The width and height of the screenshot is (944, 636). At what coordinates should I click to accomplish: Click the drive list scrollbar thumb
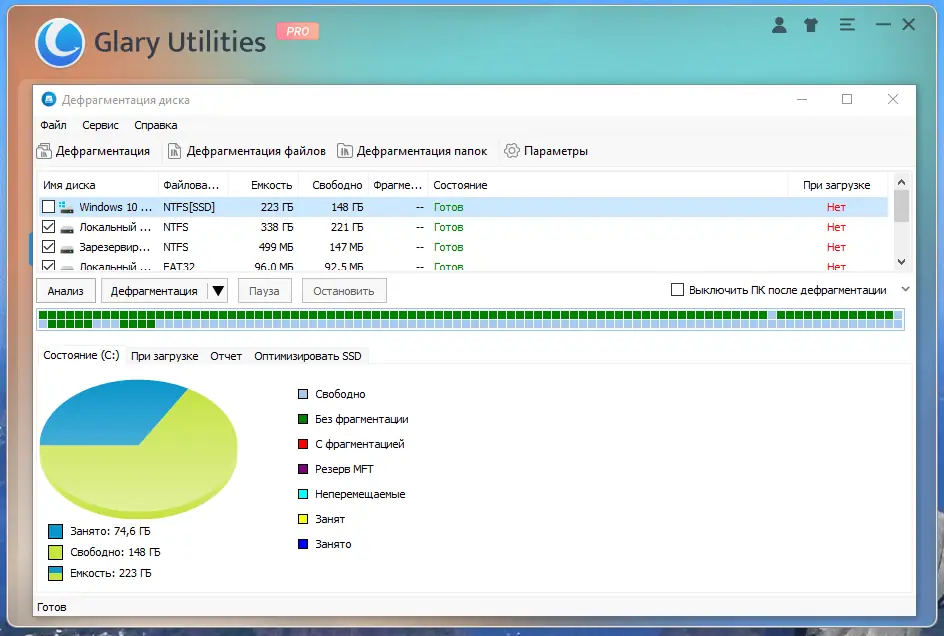click(x=901, y=206)
